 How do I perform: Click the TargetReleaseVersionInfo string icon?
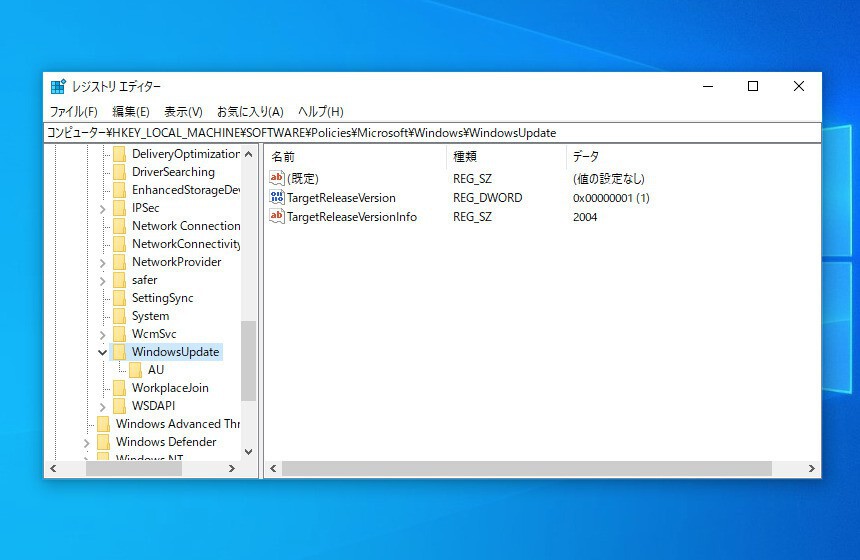pos(277,216)
